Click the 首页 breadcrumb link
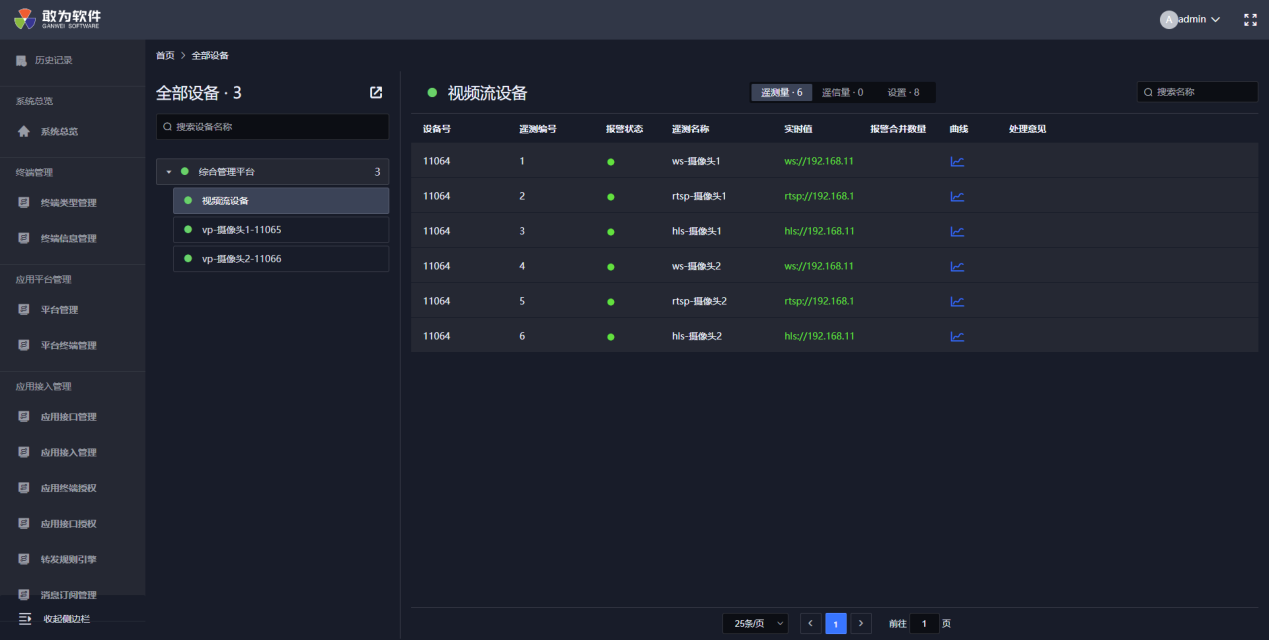 pyautogui.click(x=165, y=55)
